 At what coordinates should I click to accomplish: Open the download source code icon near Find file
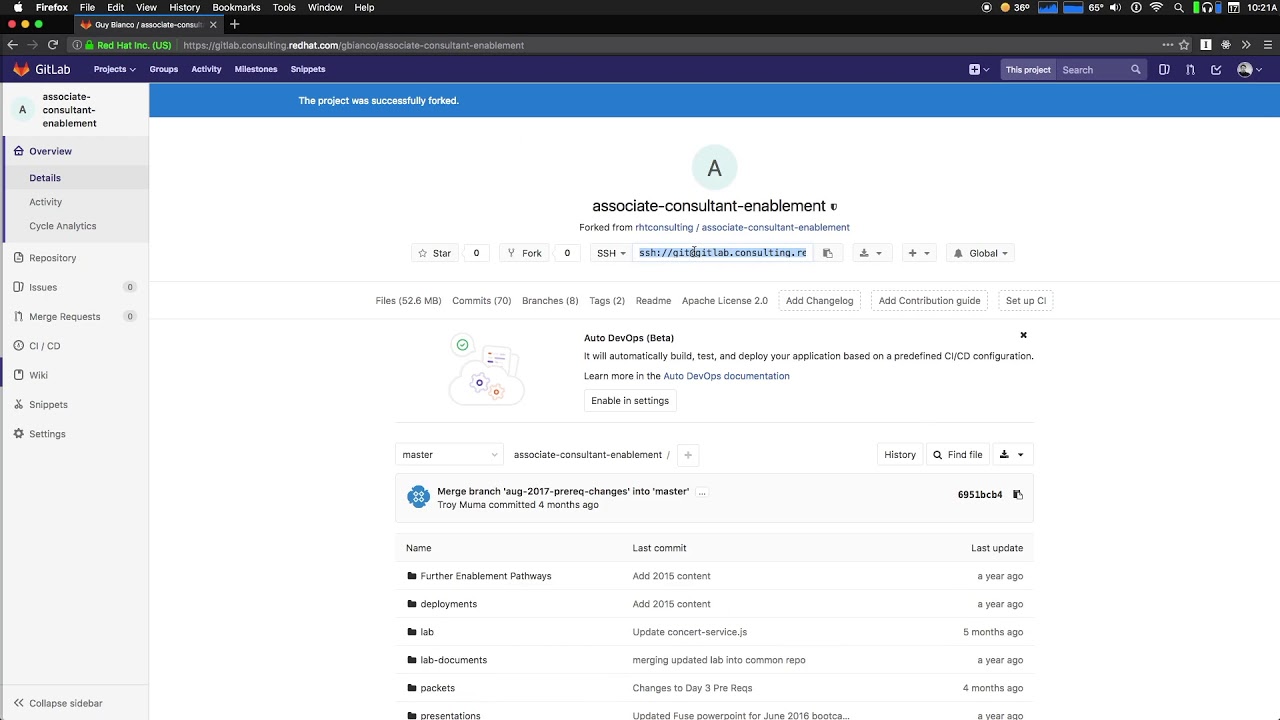[x=1011, y=455]
